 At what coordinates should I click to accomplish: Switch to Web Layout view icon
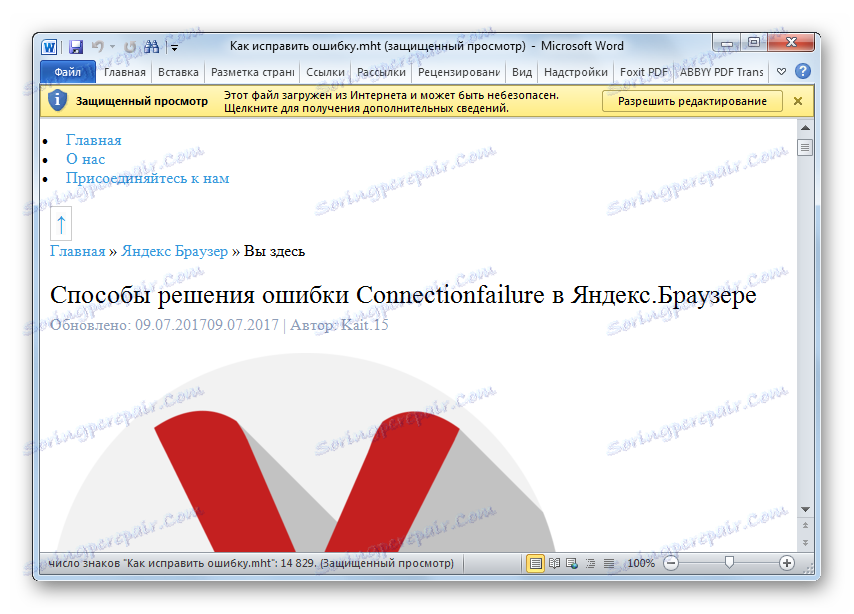click(572, 563)
